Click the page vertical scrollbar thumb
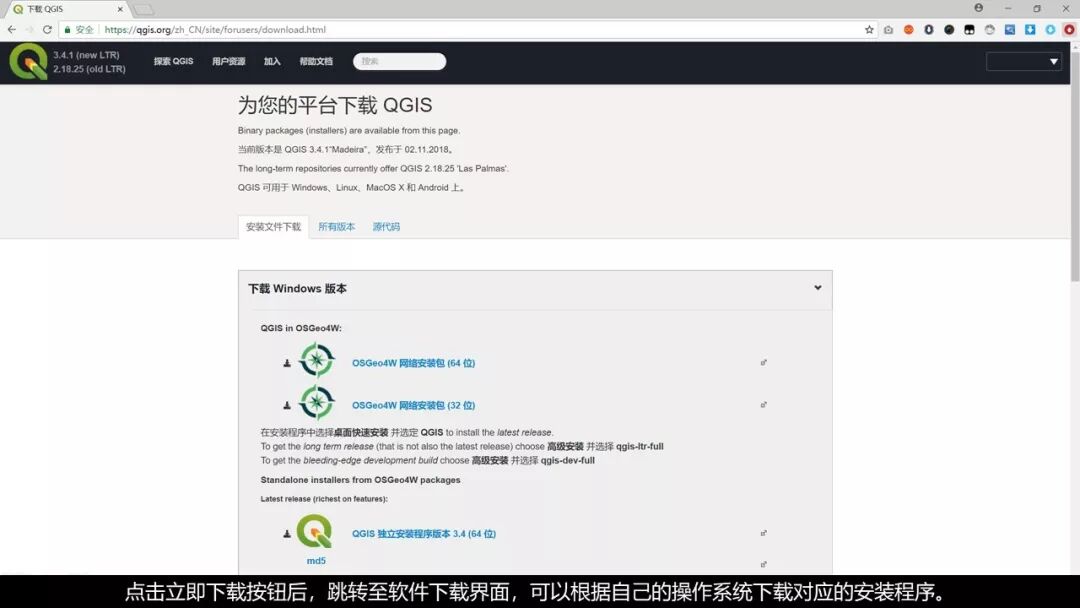 coord(1074,165)
